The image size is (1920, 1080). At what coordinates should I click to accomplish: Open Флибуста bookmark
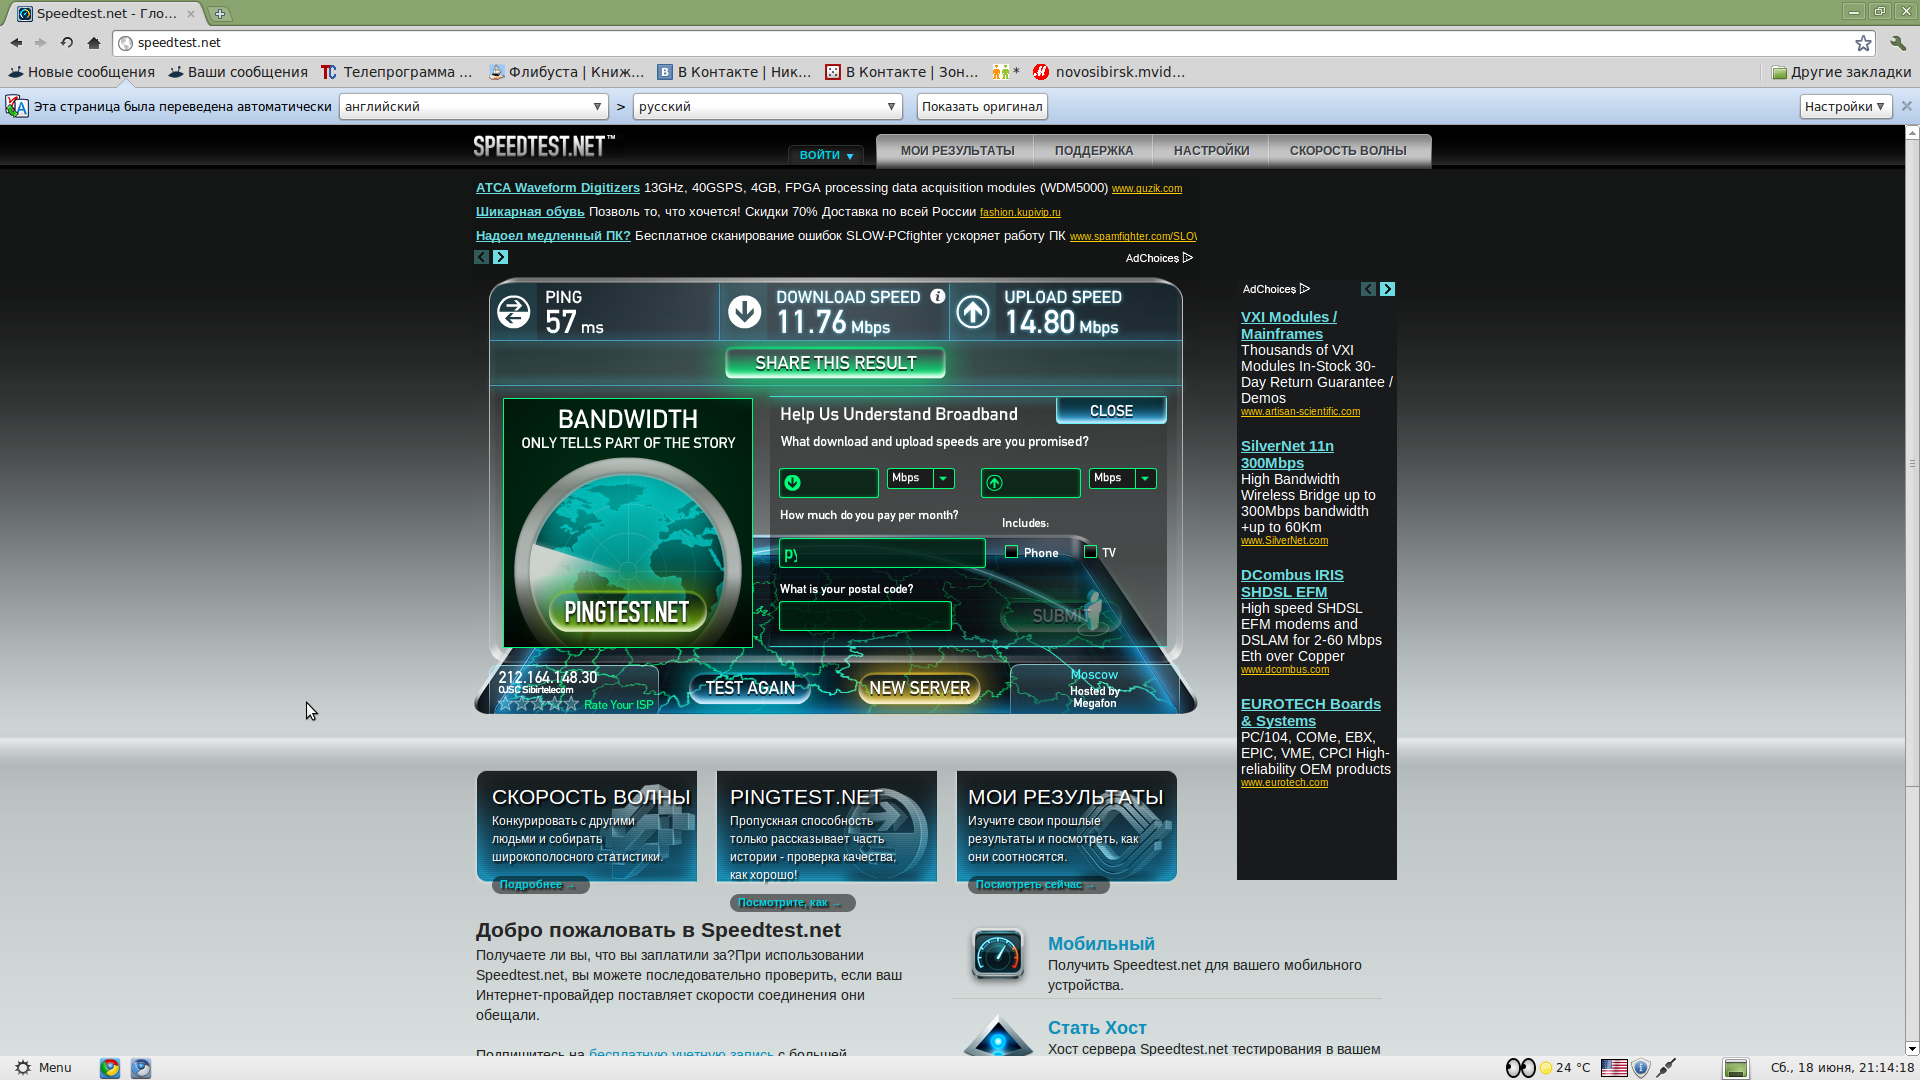click(x=566, y=72)
